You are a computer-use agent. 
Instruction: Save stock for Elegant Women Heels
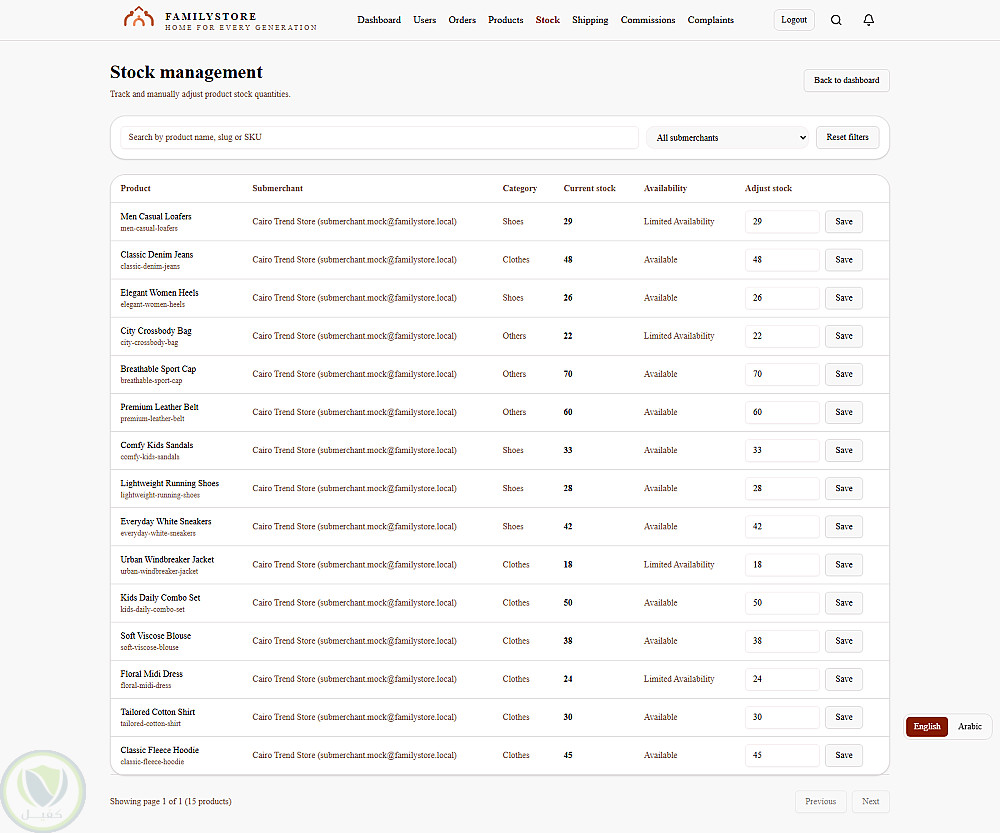click(x=844, y=298)
